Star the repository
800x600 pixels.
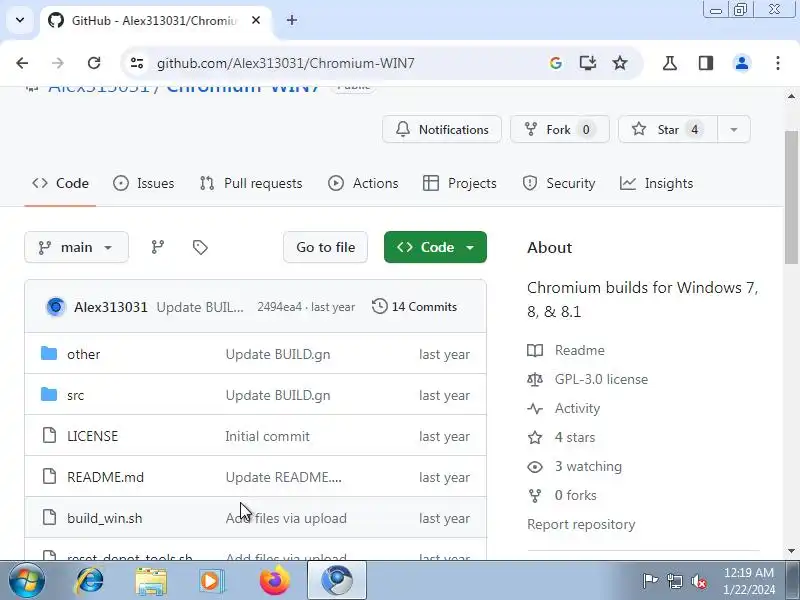[668, 130]
